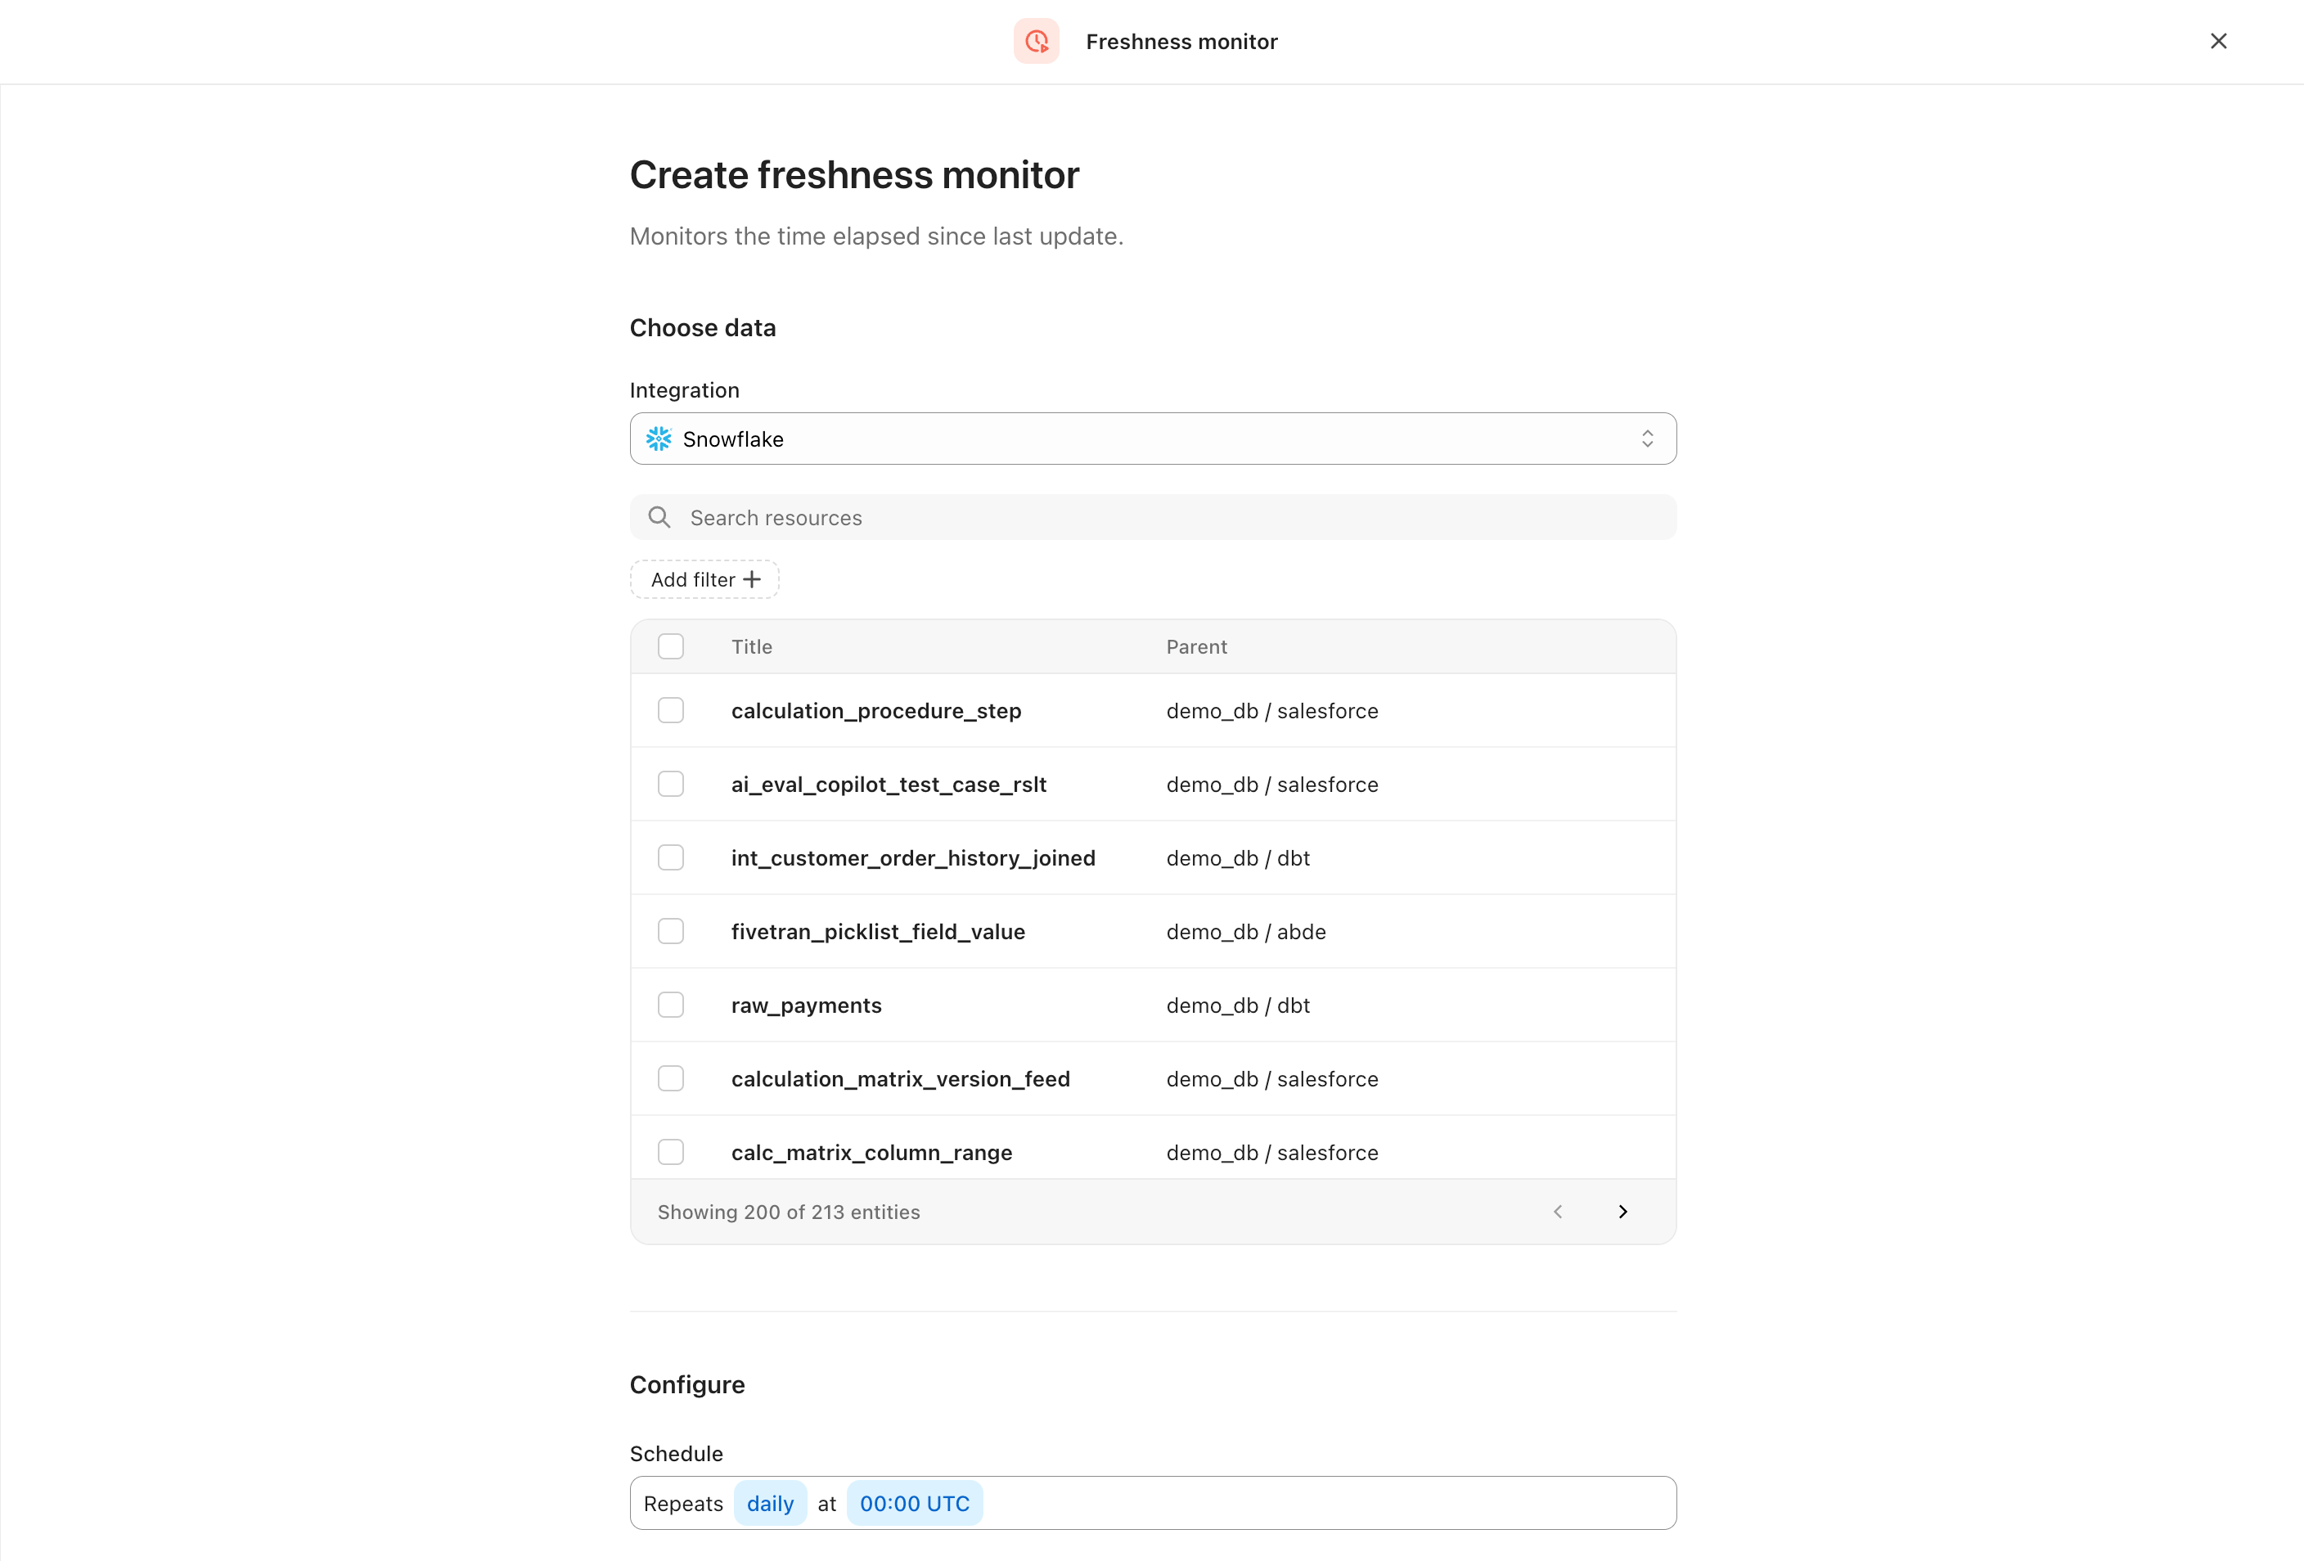The image size is (2304, 1561).
Task: Go to next page of entities
Action: (1622, 1211)
